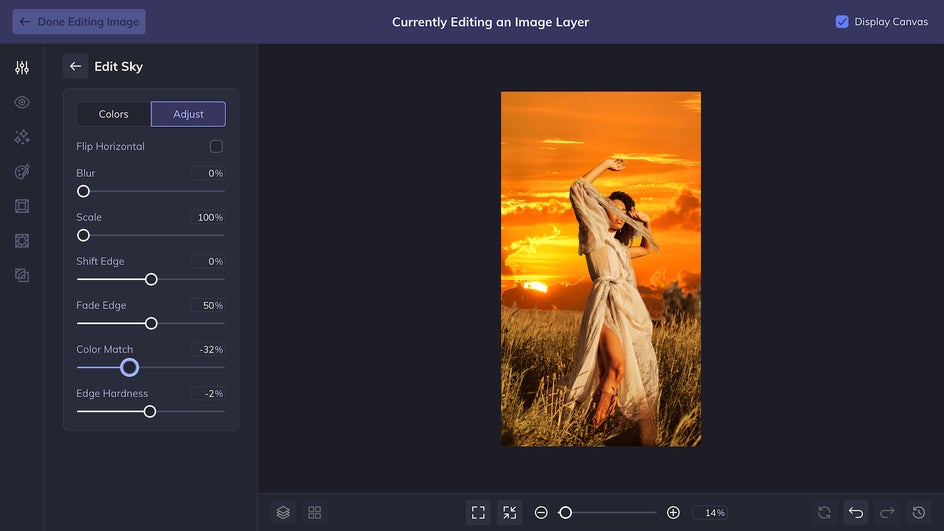The width and height of the screenshot is (944, 531).
Task: Open the layers panel icon
Action: (283, 512)
